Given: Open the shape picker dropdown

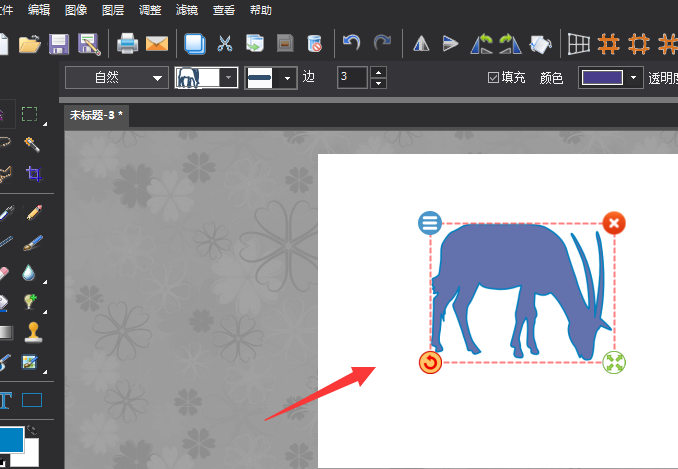Looking at the screenshot, I should point(207,78).
